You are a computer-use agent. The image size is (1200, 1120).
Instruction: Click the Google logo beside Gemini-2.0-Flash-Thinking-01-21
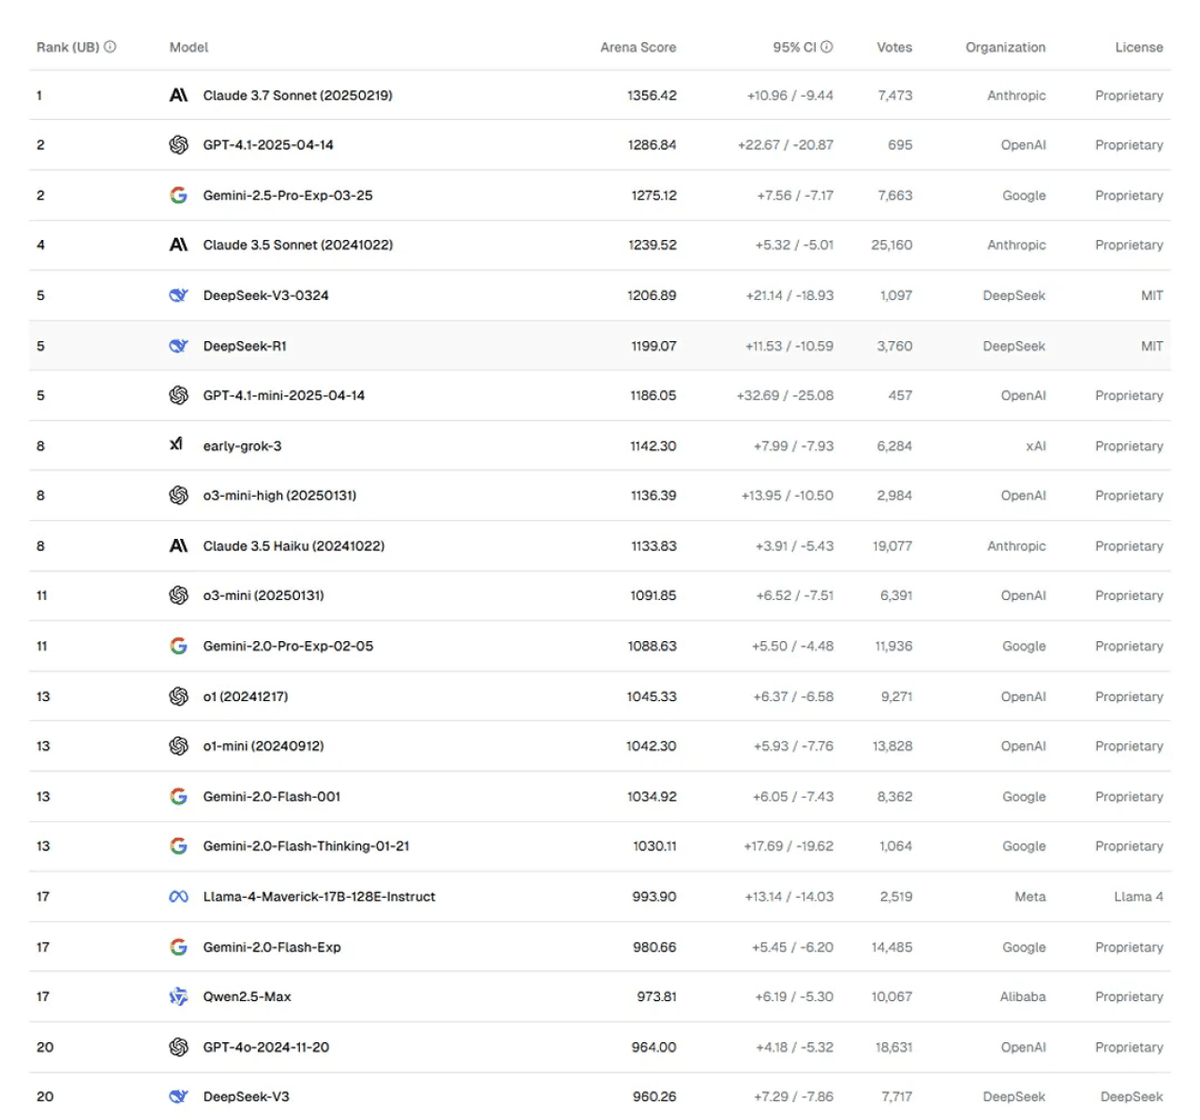tap(178, 846)
